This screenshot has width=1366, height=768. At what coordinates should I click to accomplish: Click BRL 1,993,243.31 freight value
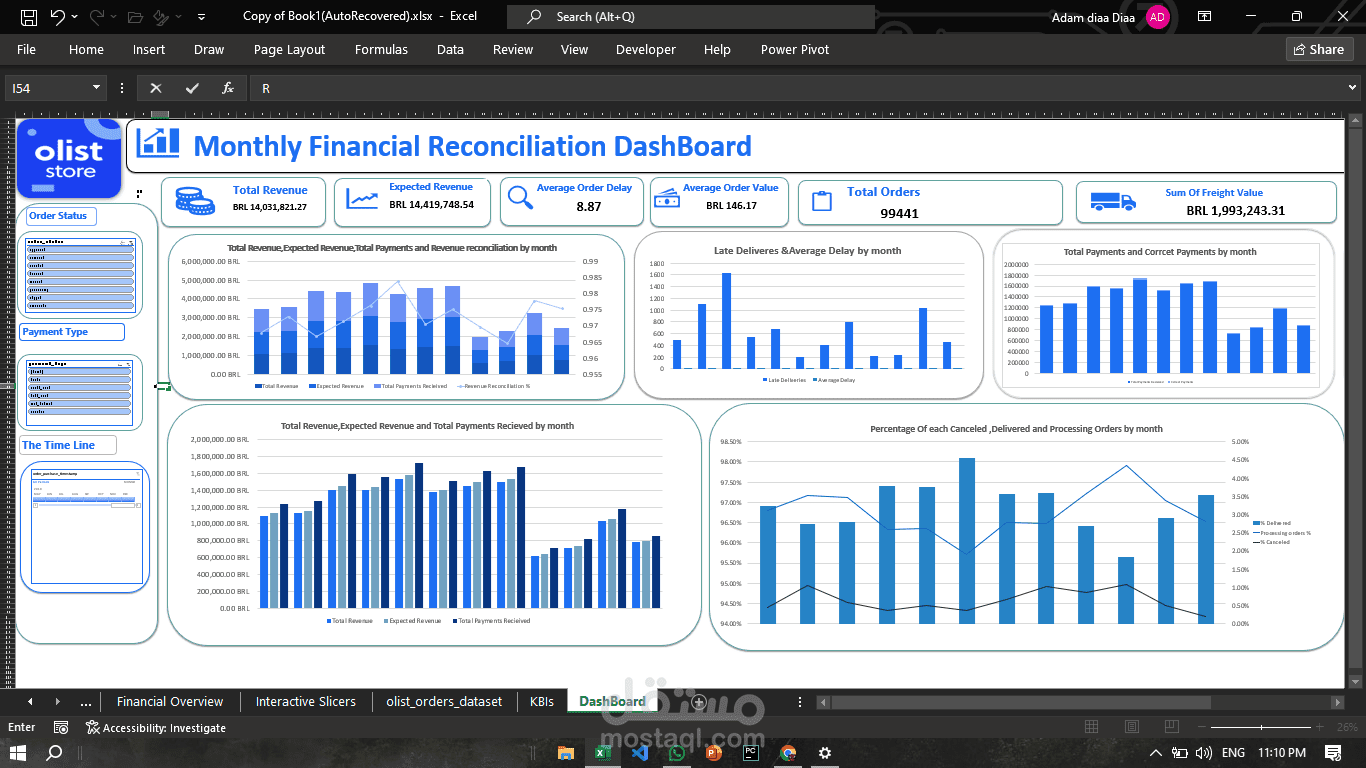pos(1236,211)
